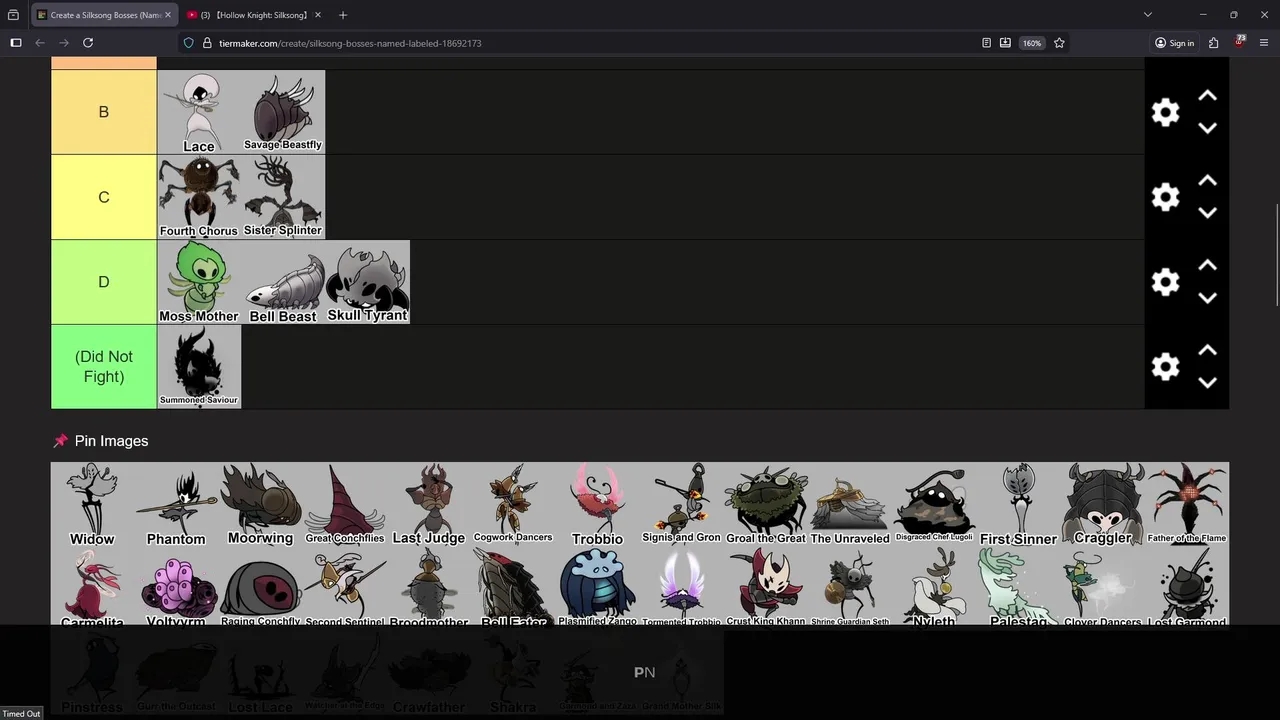Select the B tier label cell
The height and width of the screenshot is (720, 1280).
click(104, 112)
